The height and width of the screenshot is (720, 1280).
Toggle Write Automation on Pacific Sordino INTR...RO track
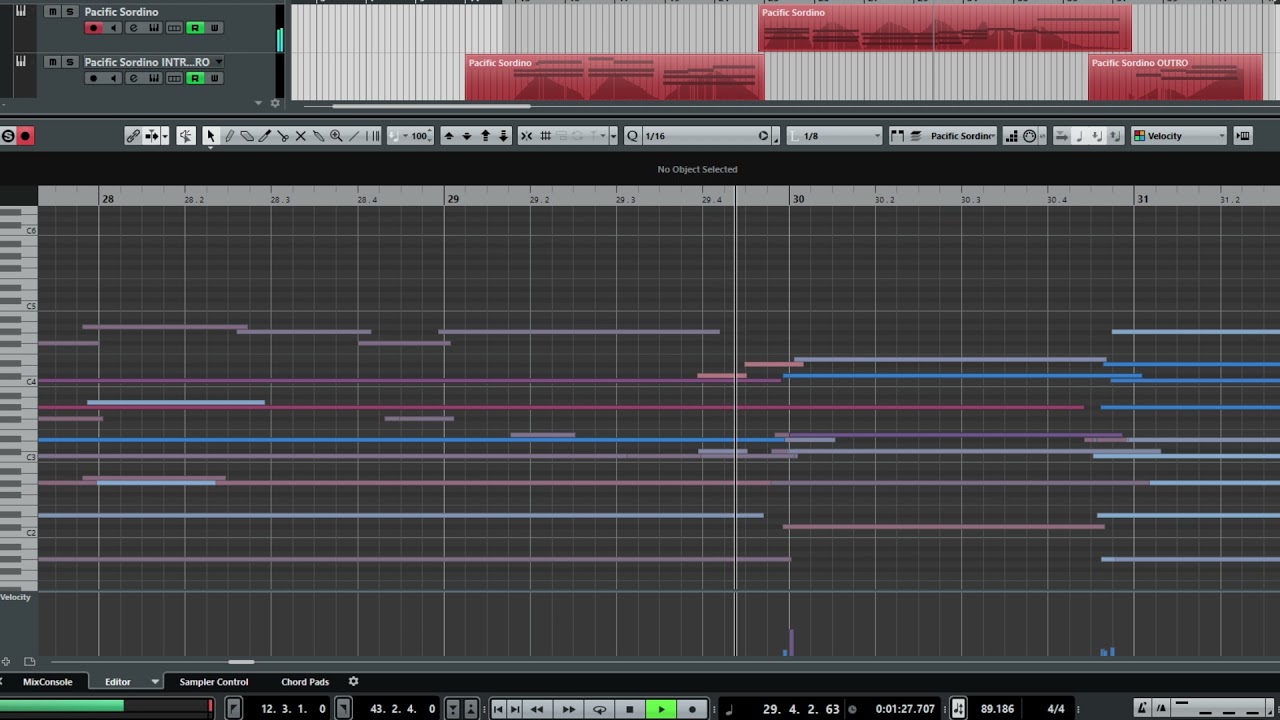[x=214, y=78]
